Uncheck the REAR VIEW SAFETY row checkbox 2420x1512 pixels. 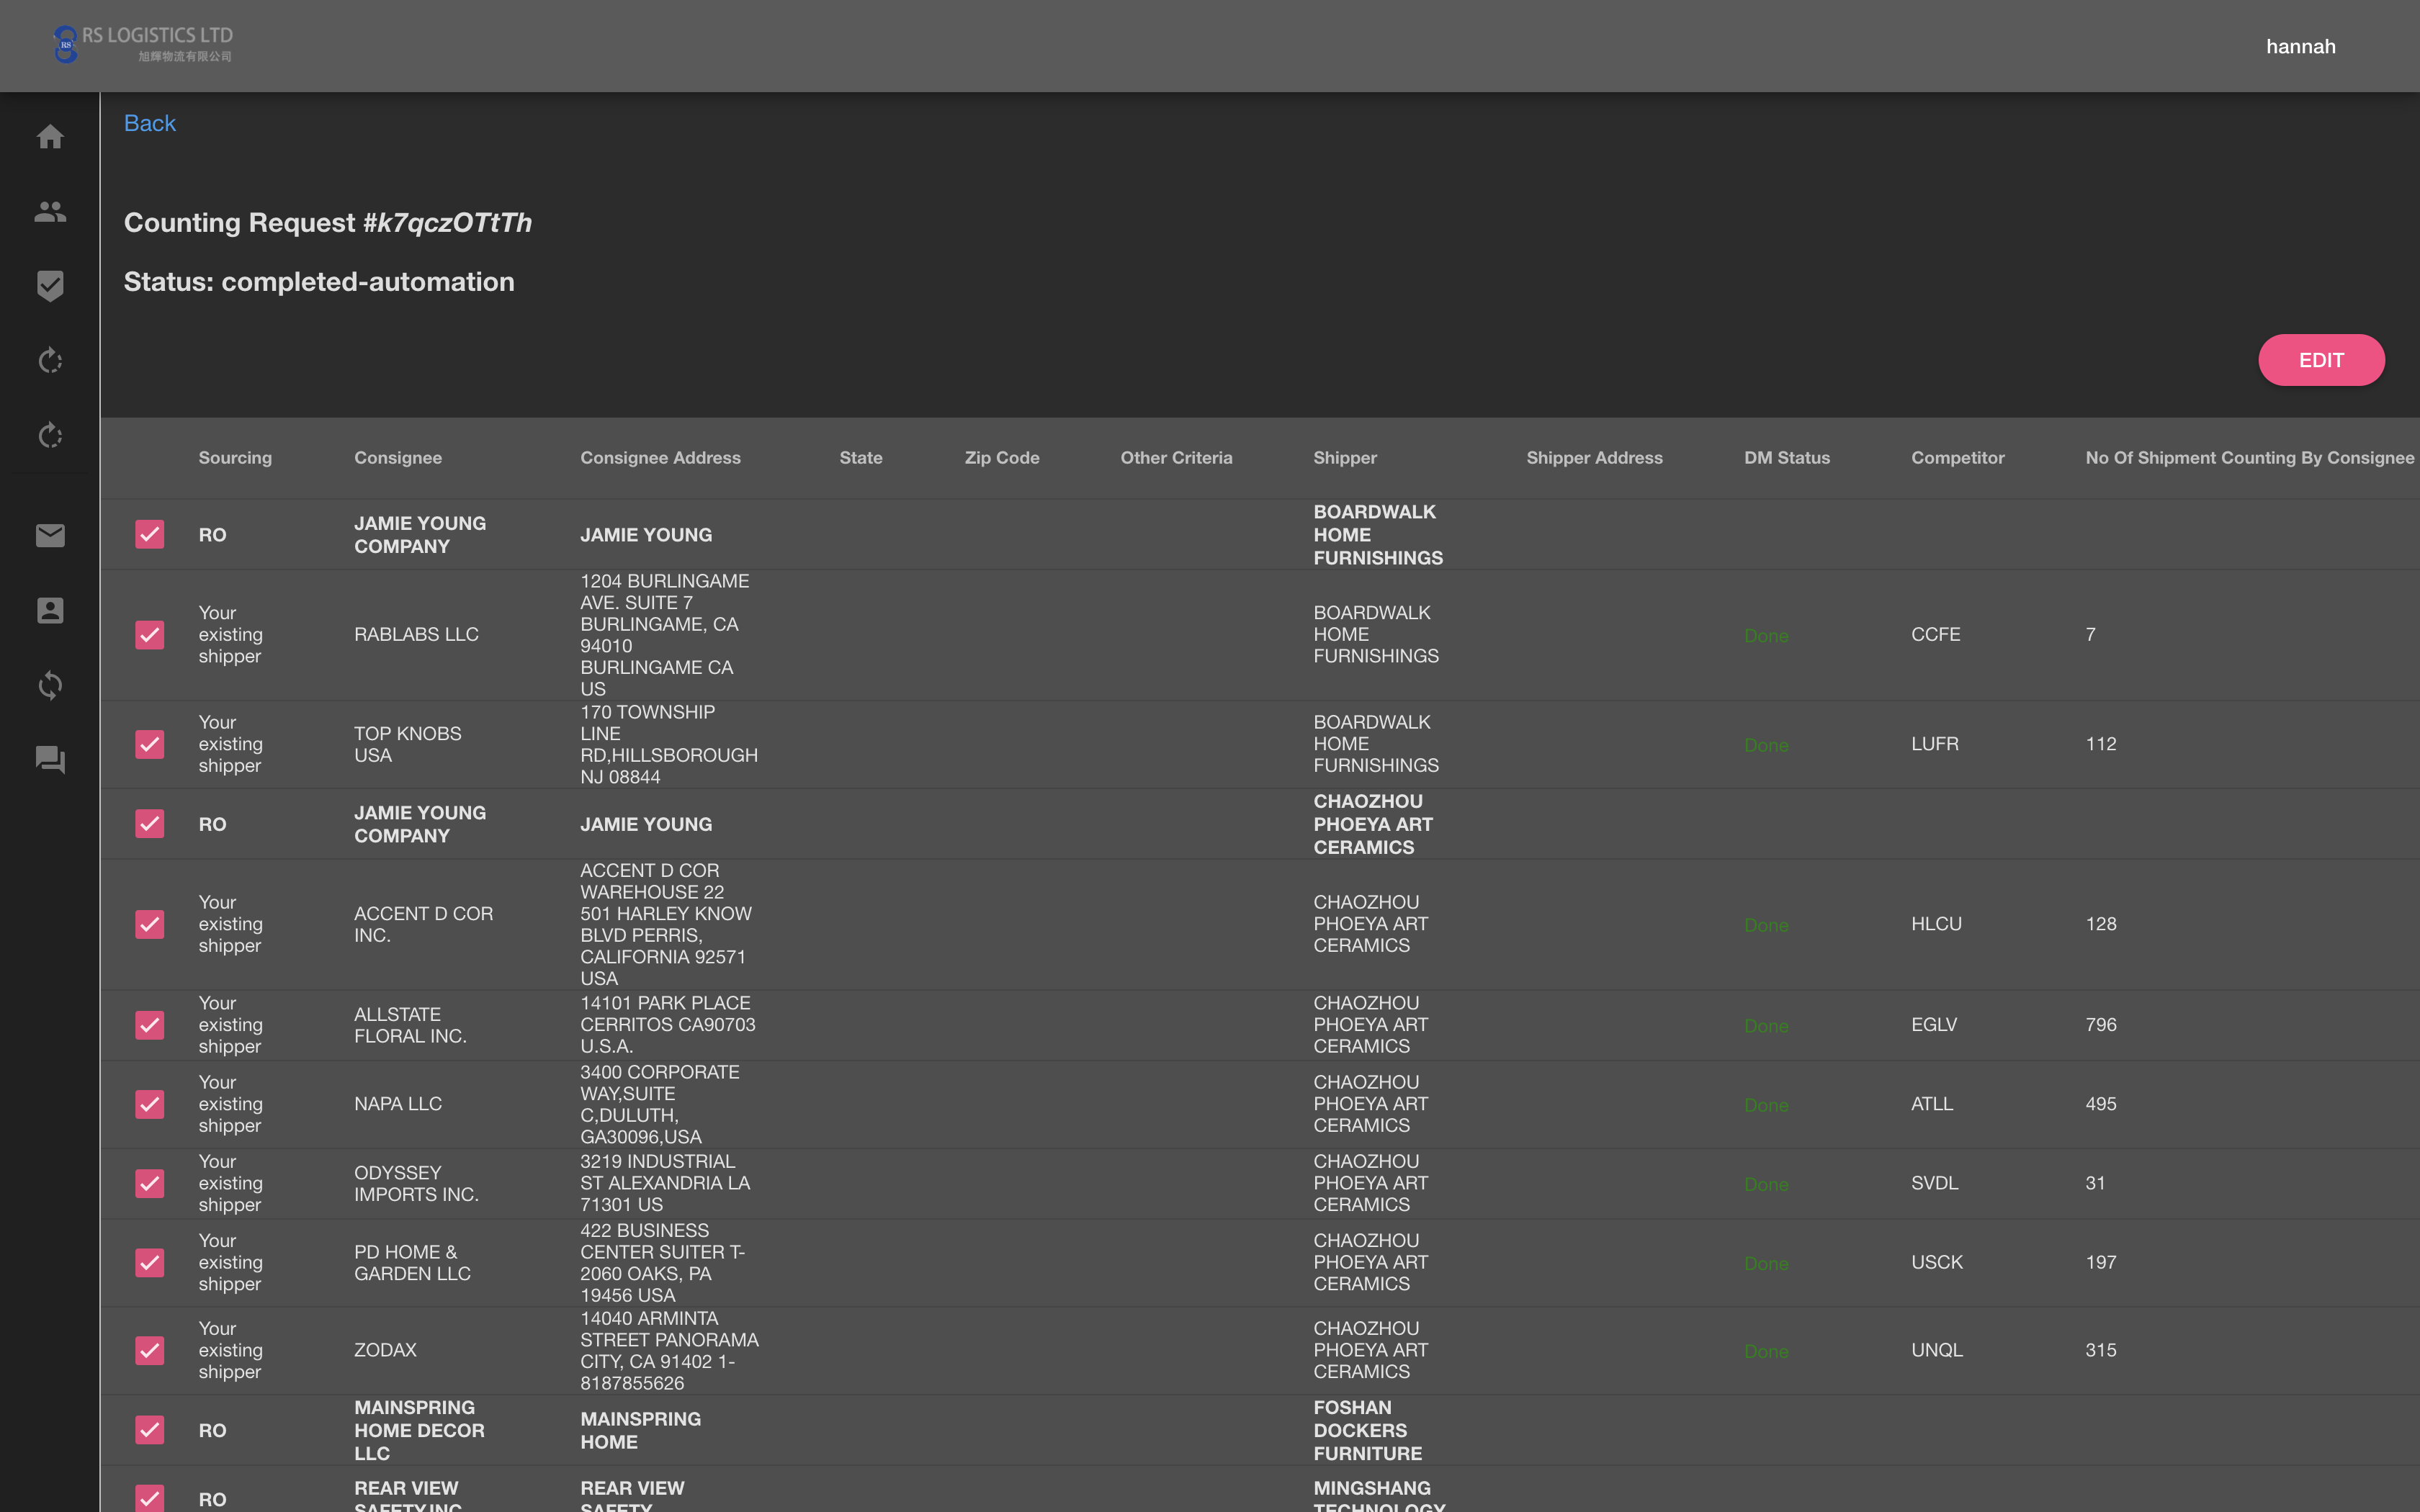(x=150, y=1498)
